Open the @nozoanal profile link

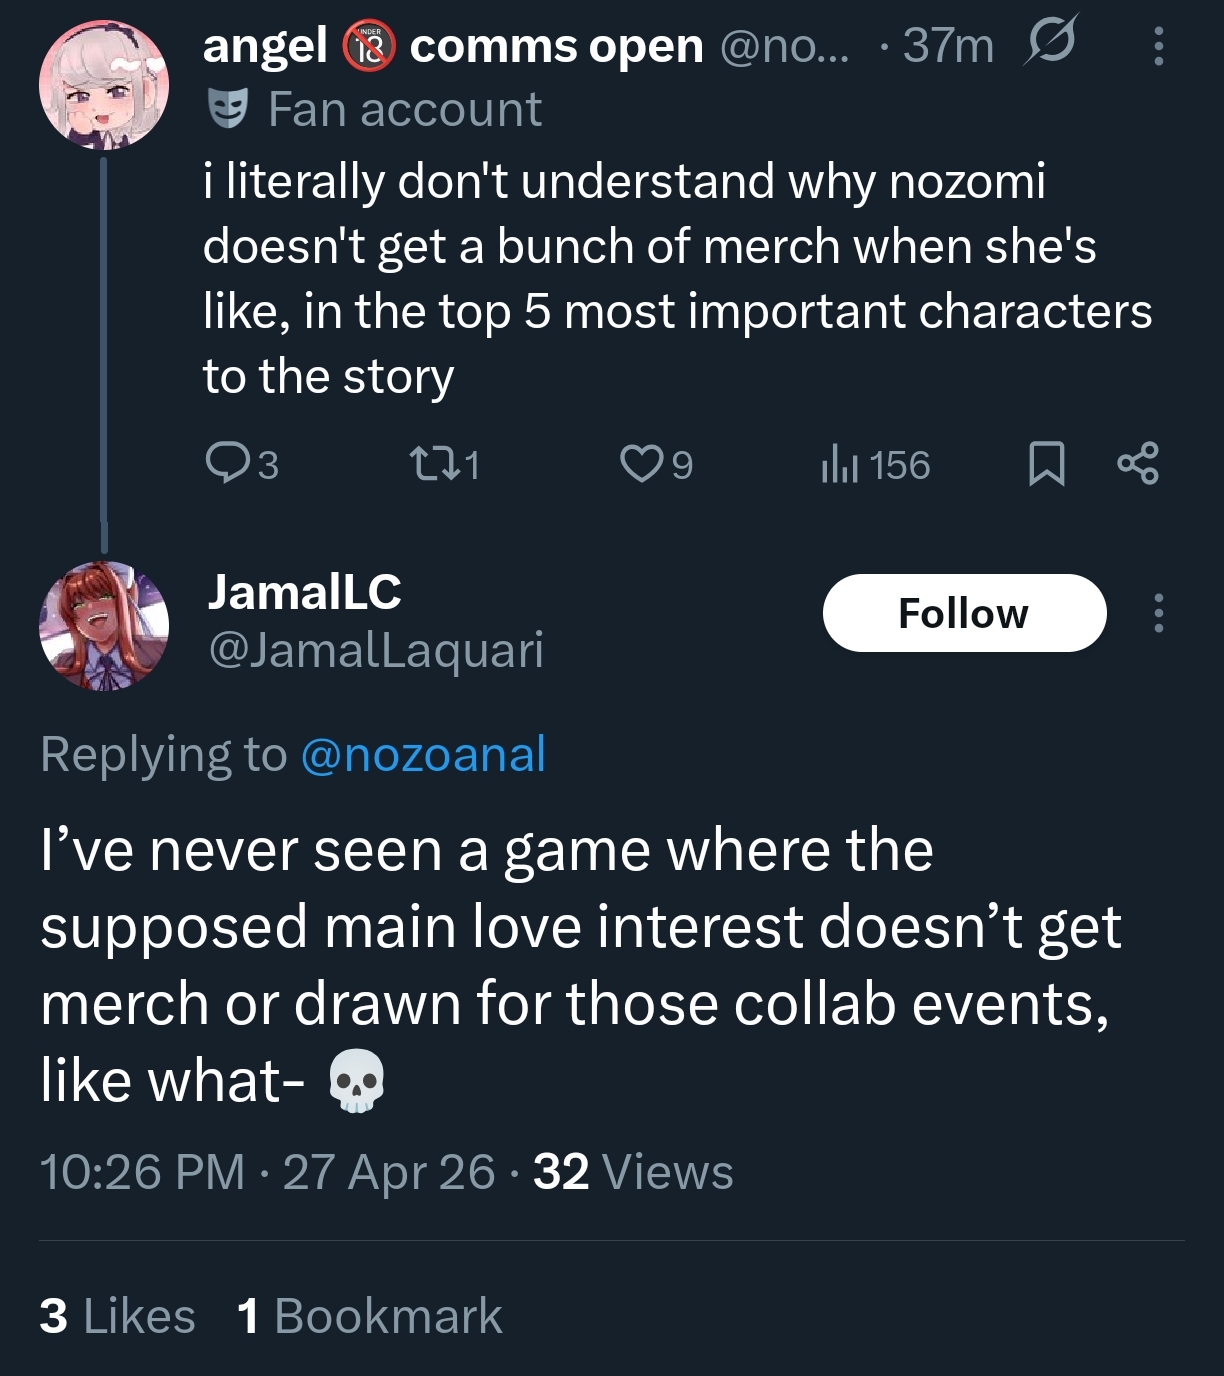point(423,754)
